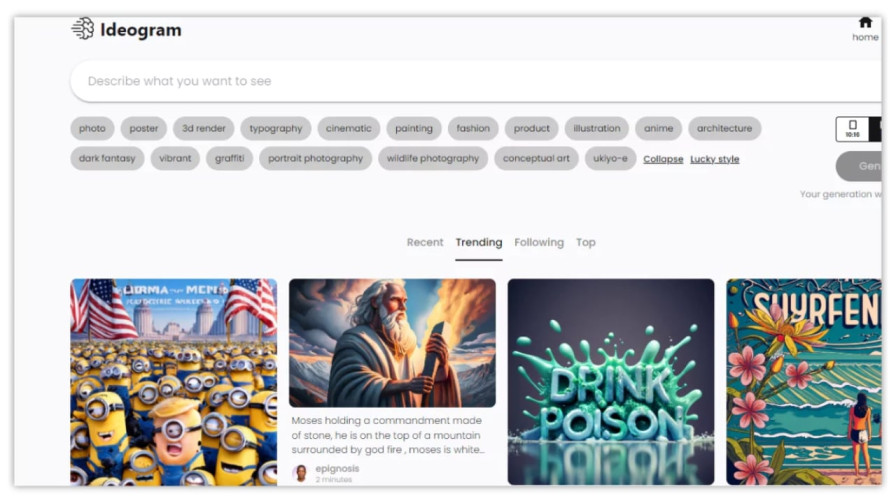Open the surf beach poster thumbnail

click(804, 382)
